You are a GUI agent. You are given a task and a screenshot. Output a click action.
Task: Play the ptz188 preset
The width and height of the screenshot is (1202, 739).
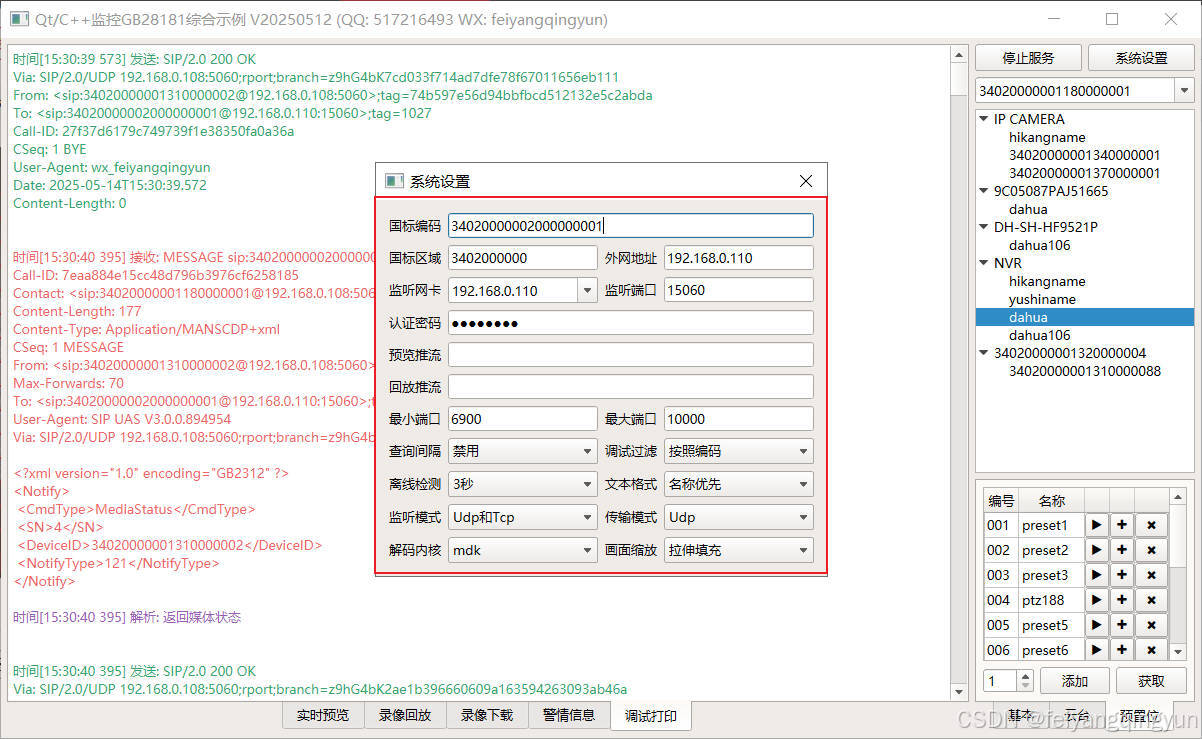(x=1096, y=600)
